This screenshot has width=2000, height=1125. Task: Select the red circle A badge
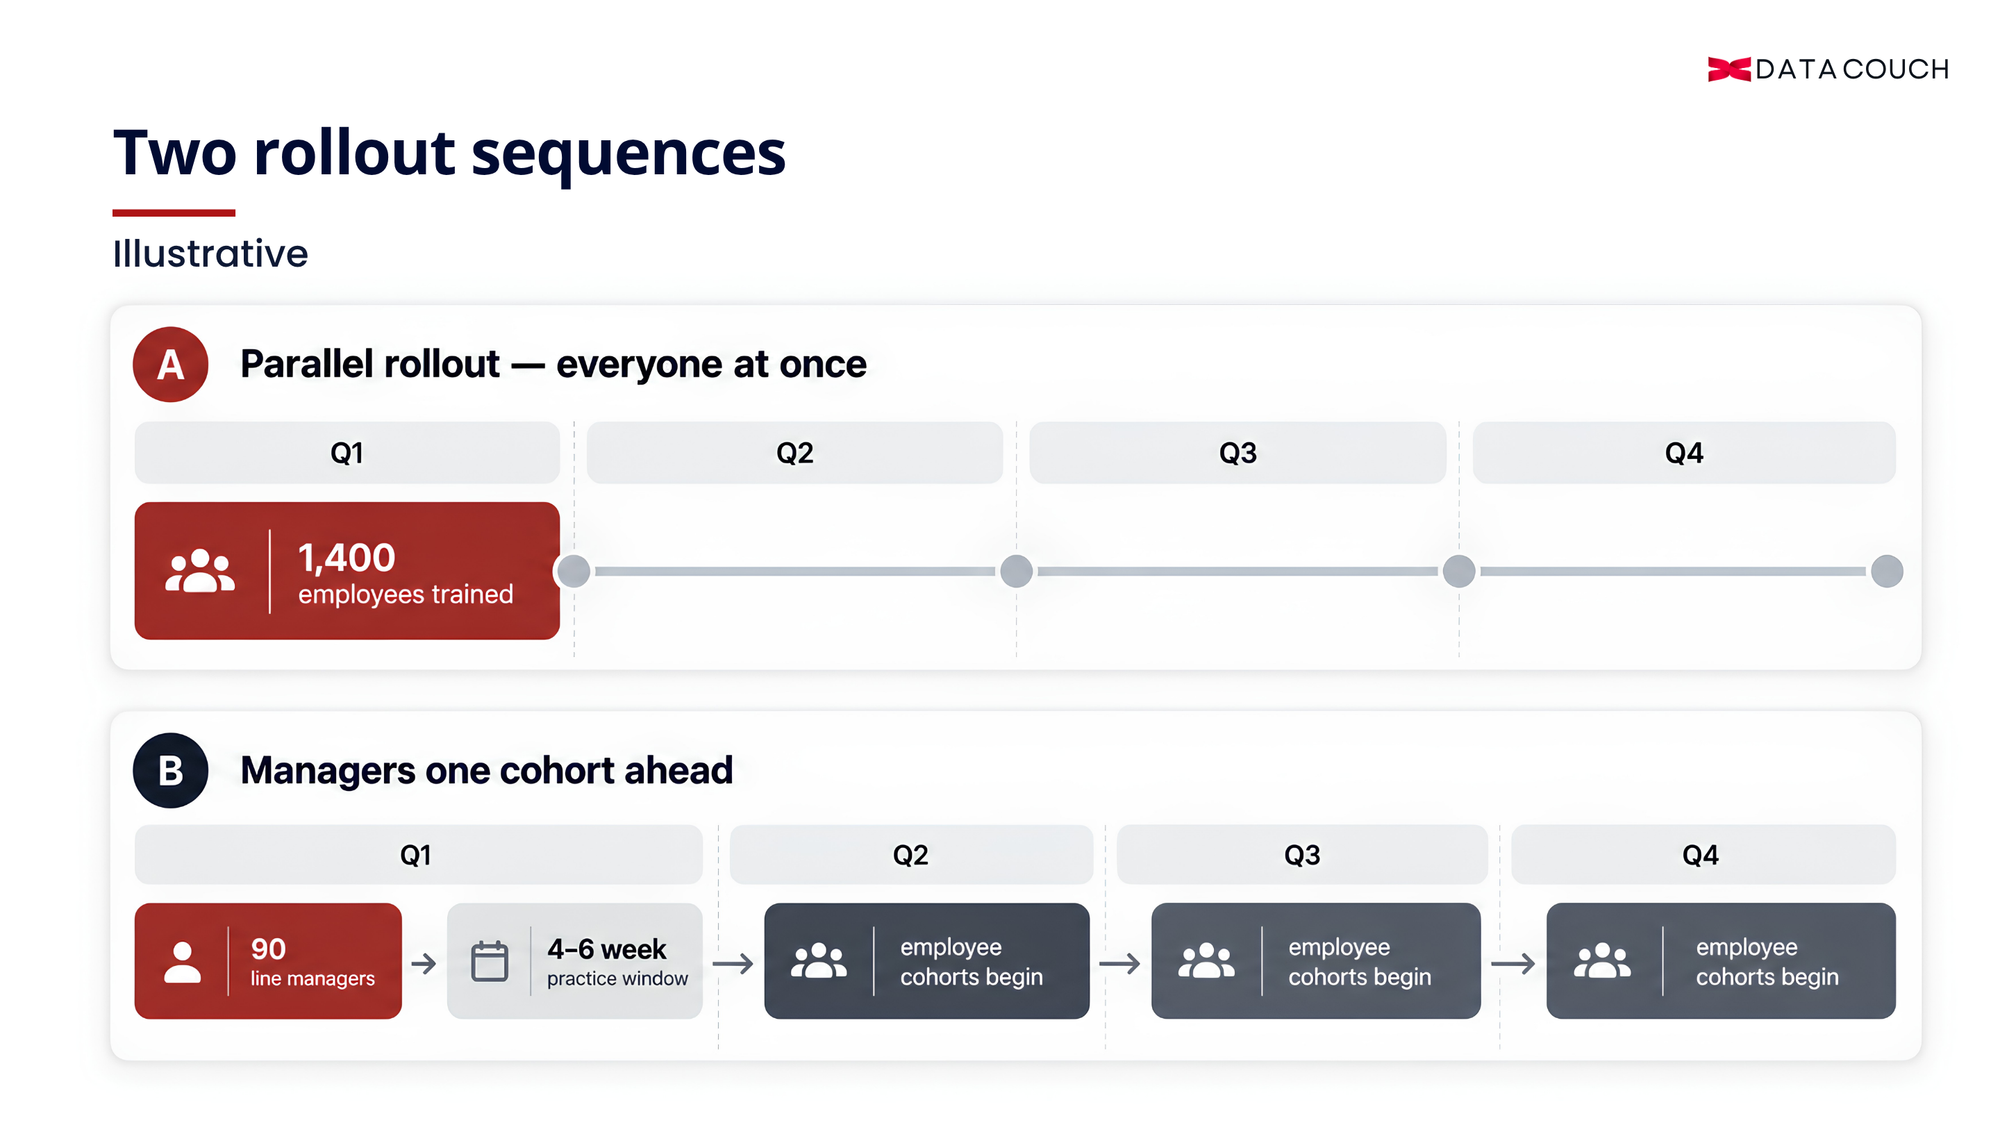click(x=171, y=364)
